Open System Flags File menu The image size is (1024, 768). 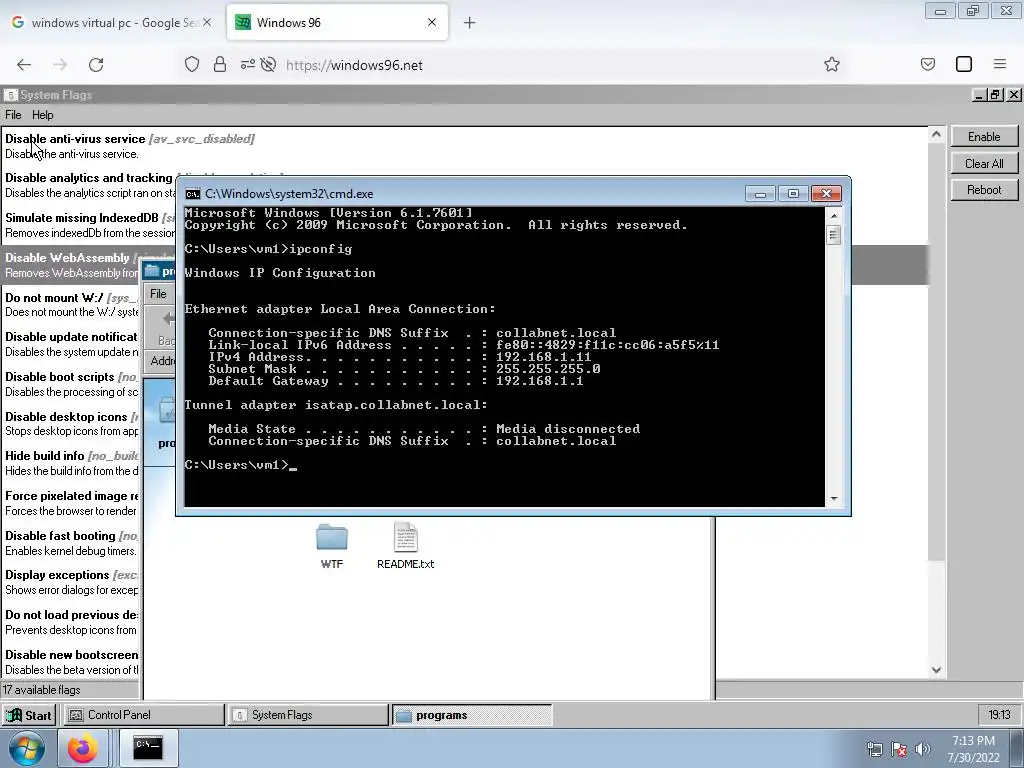pyautogui.click(x=13, y=115)
